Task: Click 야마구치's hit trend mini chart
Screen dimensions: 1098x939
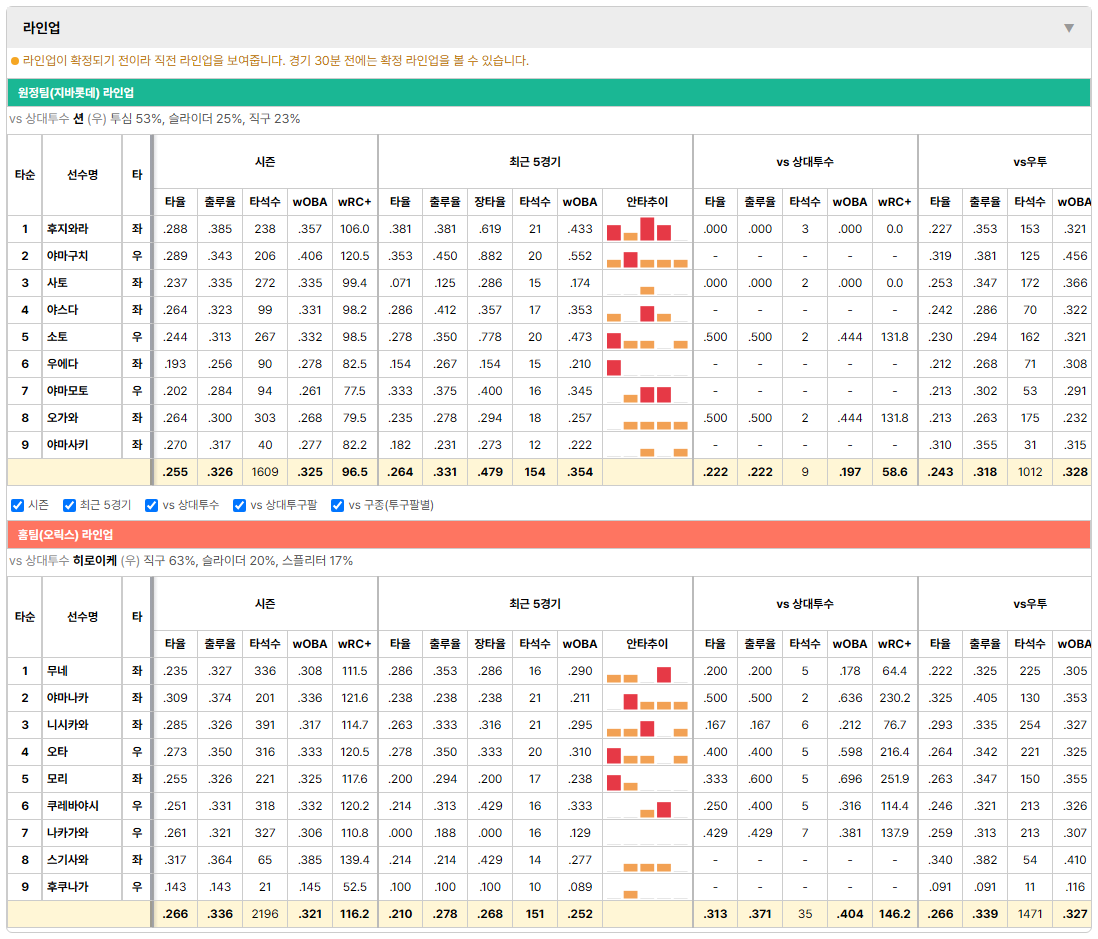Action: point(647,256)
